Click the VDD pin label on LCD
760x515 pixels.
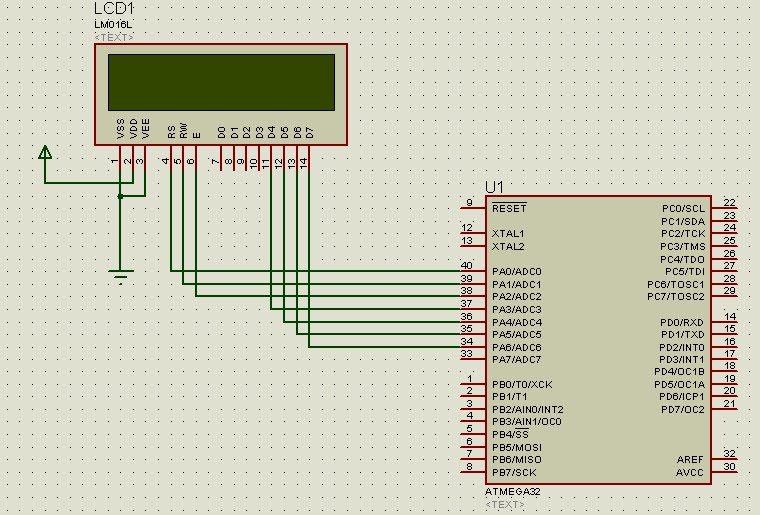[x=134, y=128]
